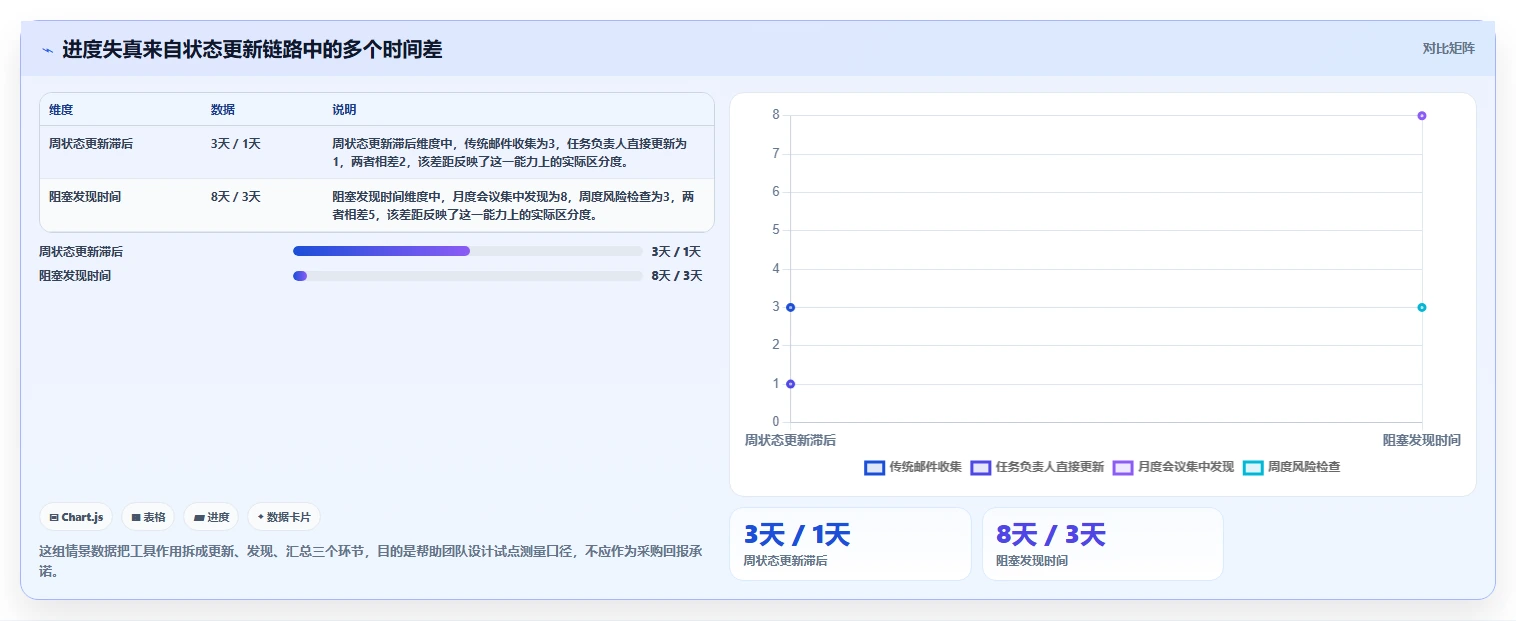Open the 8天 / 3天 data card
Image resolution: width=1516 pixels, height=621 pixels.
[x=1103, y=544]
